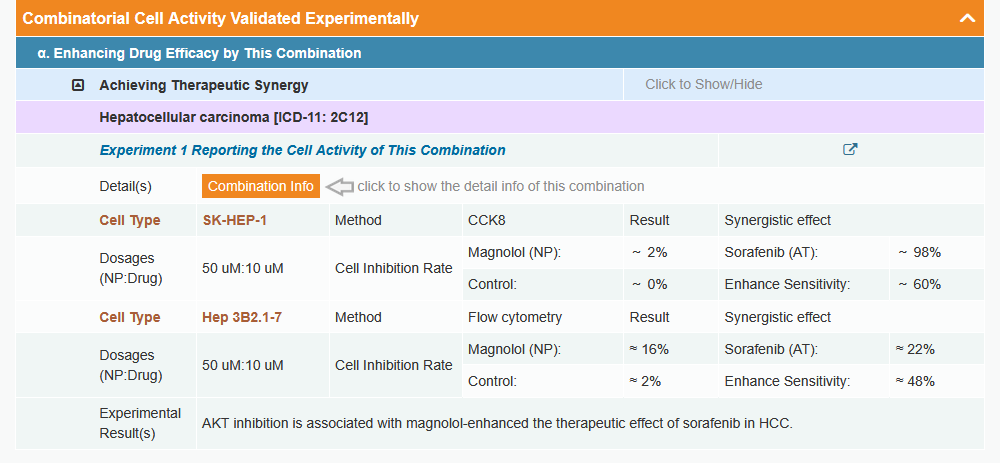Click the Achieving Therapeutic Synergy heading

coord(203,85)
